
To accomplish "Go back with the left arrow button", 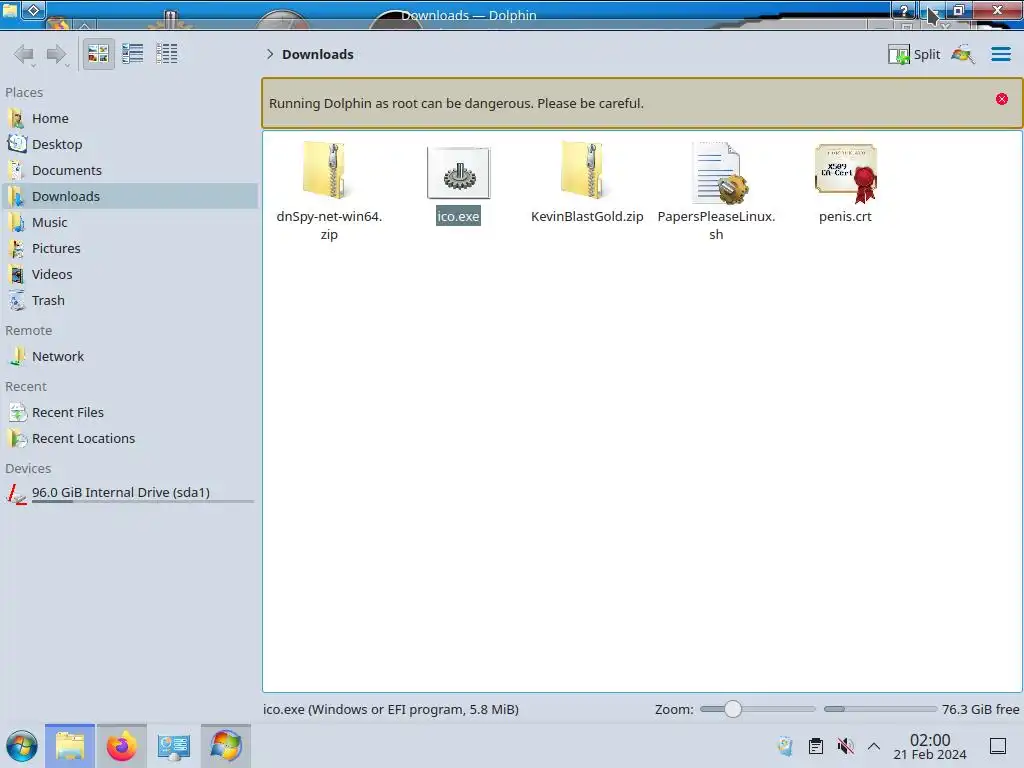I will pos(24,54).
